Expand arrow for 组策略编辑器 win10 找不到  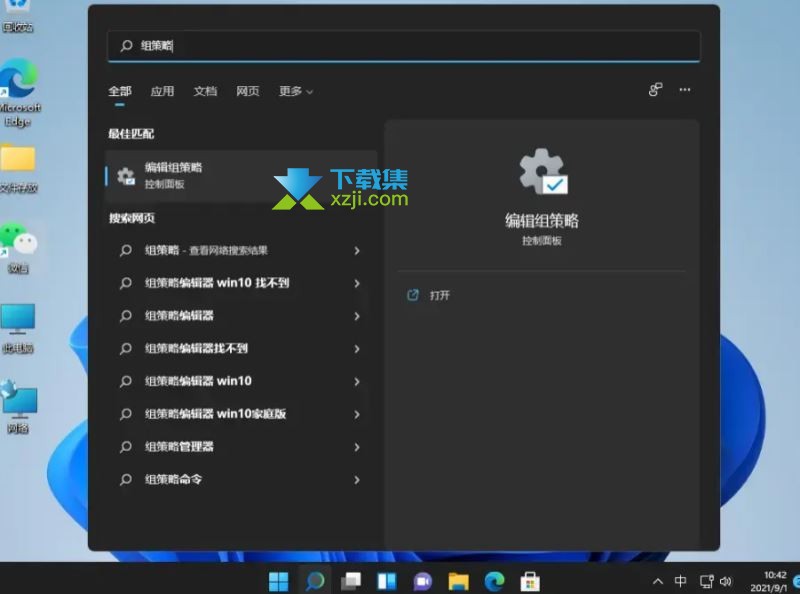click(357, 283)
